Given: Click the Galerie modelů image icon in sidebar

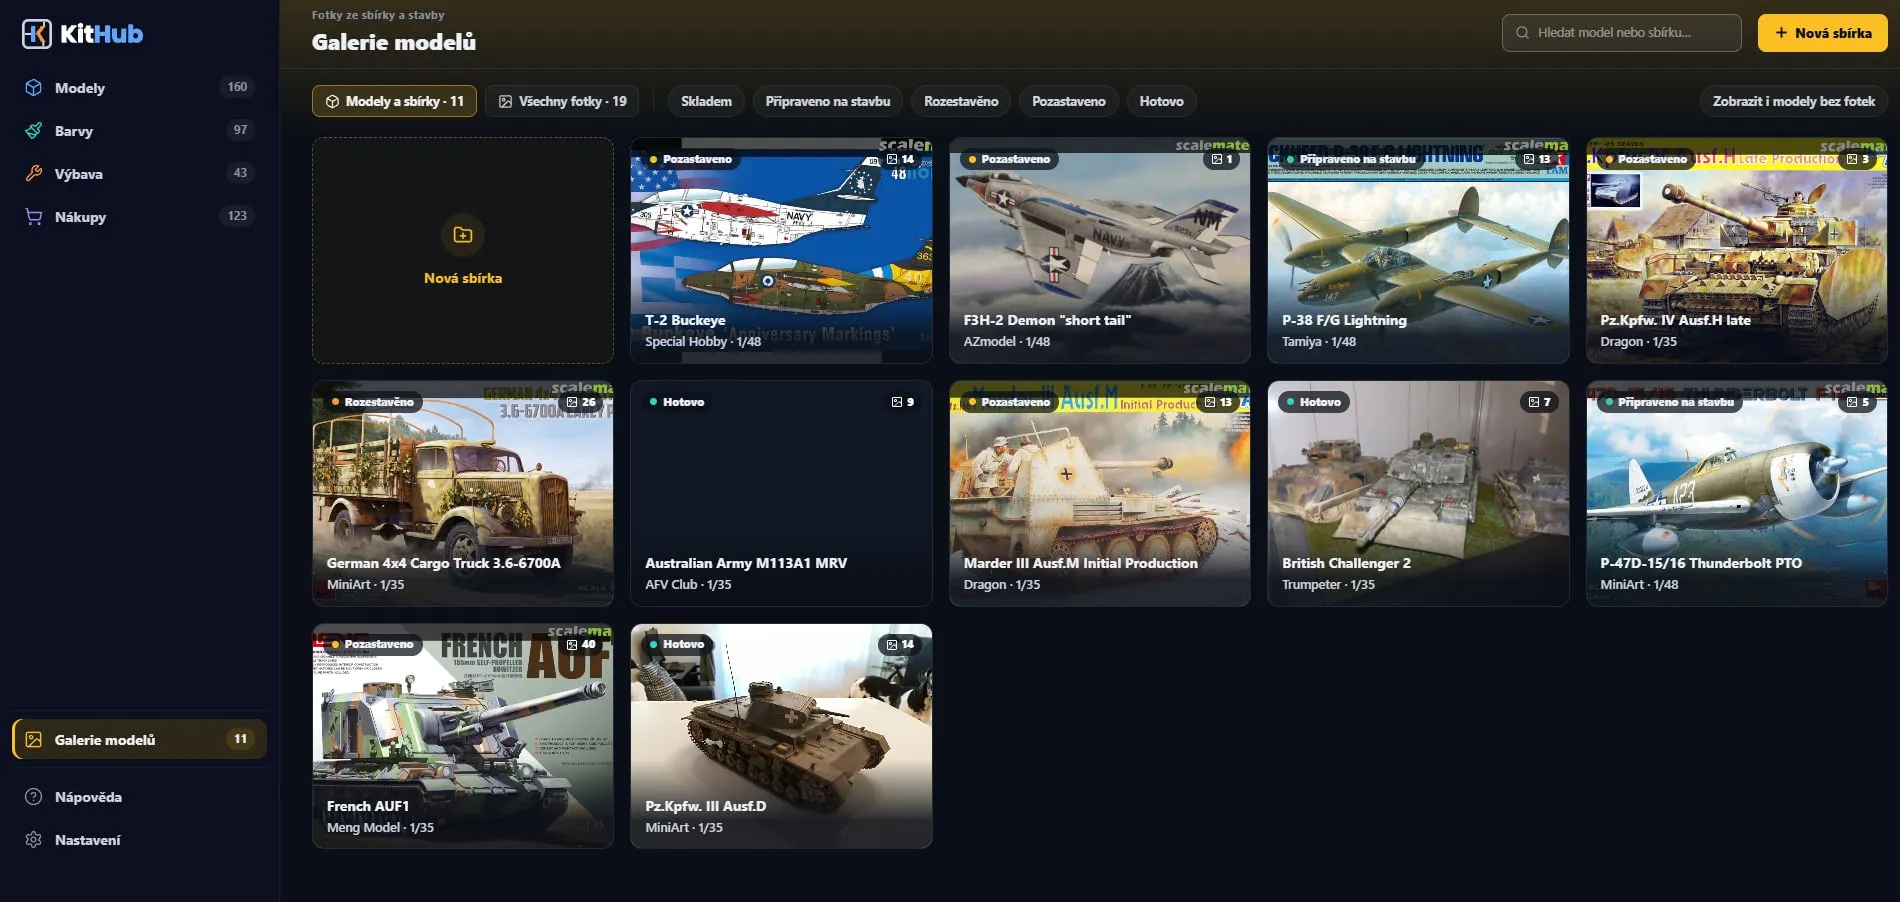Looking at the screenshot, I should (34, 740).
